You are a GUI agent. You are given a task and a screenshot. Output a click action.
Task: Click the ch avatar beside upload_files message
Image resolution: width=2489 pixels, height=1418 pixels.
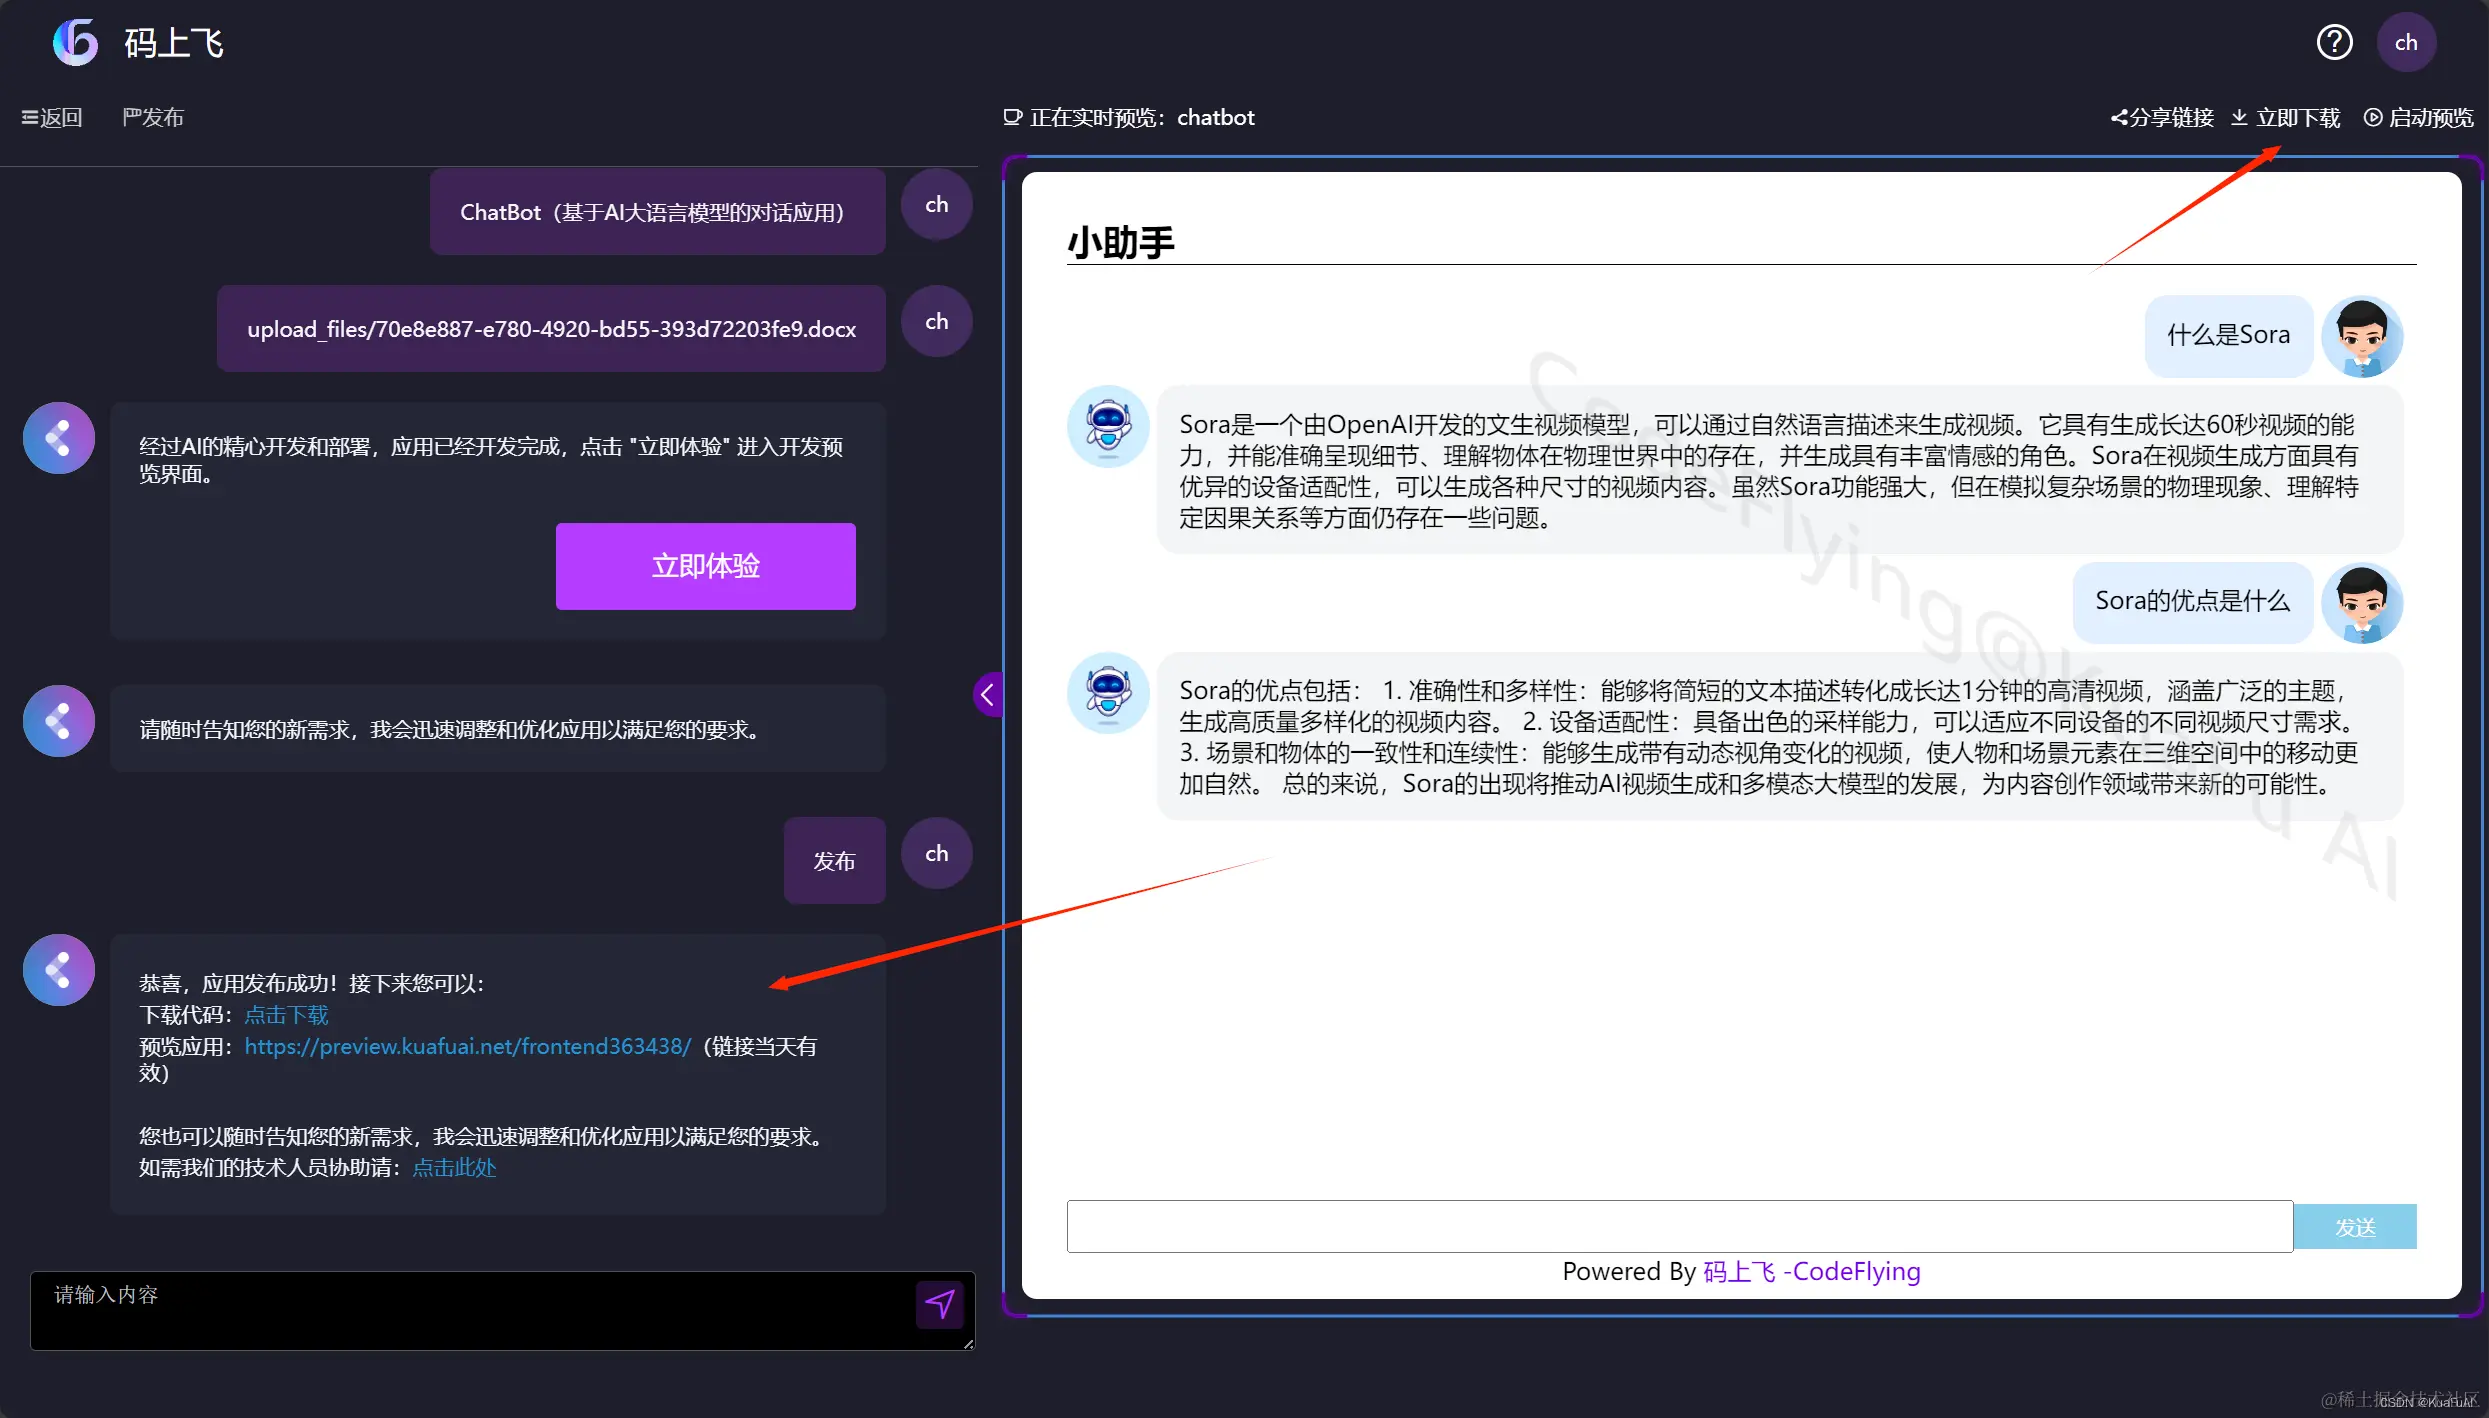[937, 322]
